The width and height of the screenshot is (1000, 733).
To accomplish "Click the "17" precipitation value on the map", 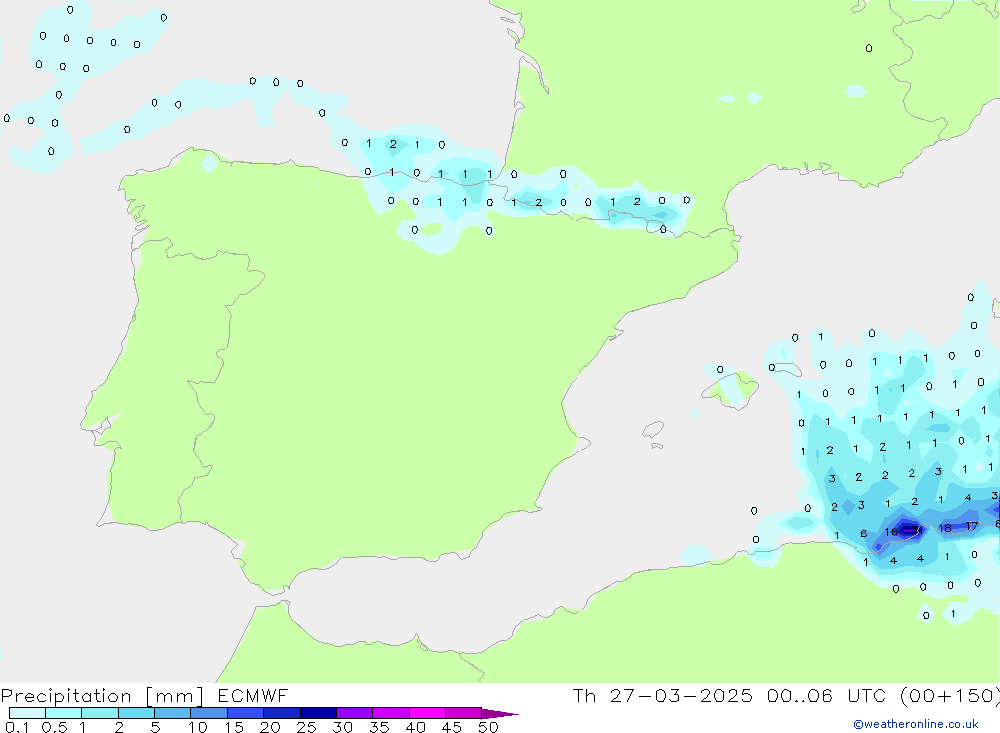I will pos(971,526).
